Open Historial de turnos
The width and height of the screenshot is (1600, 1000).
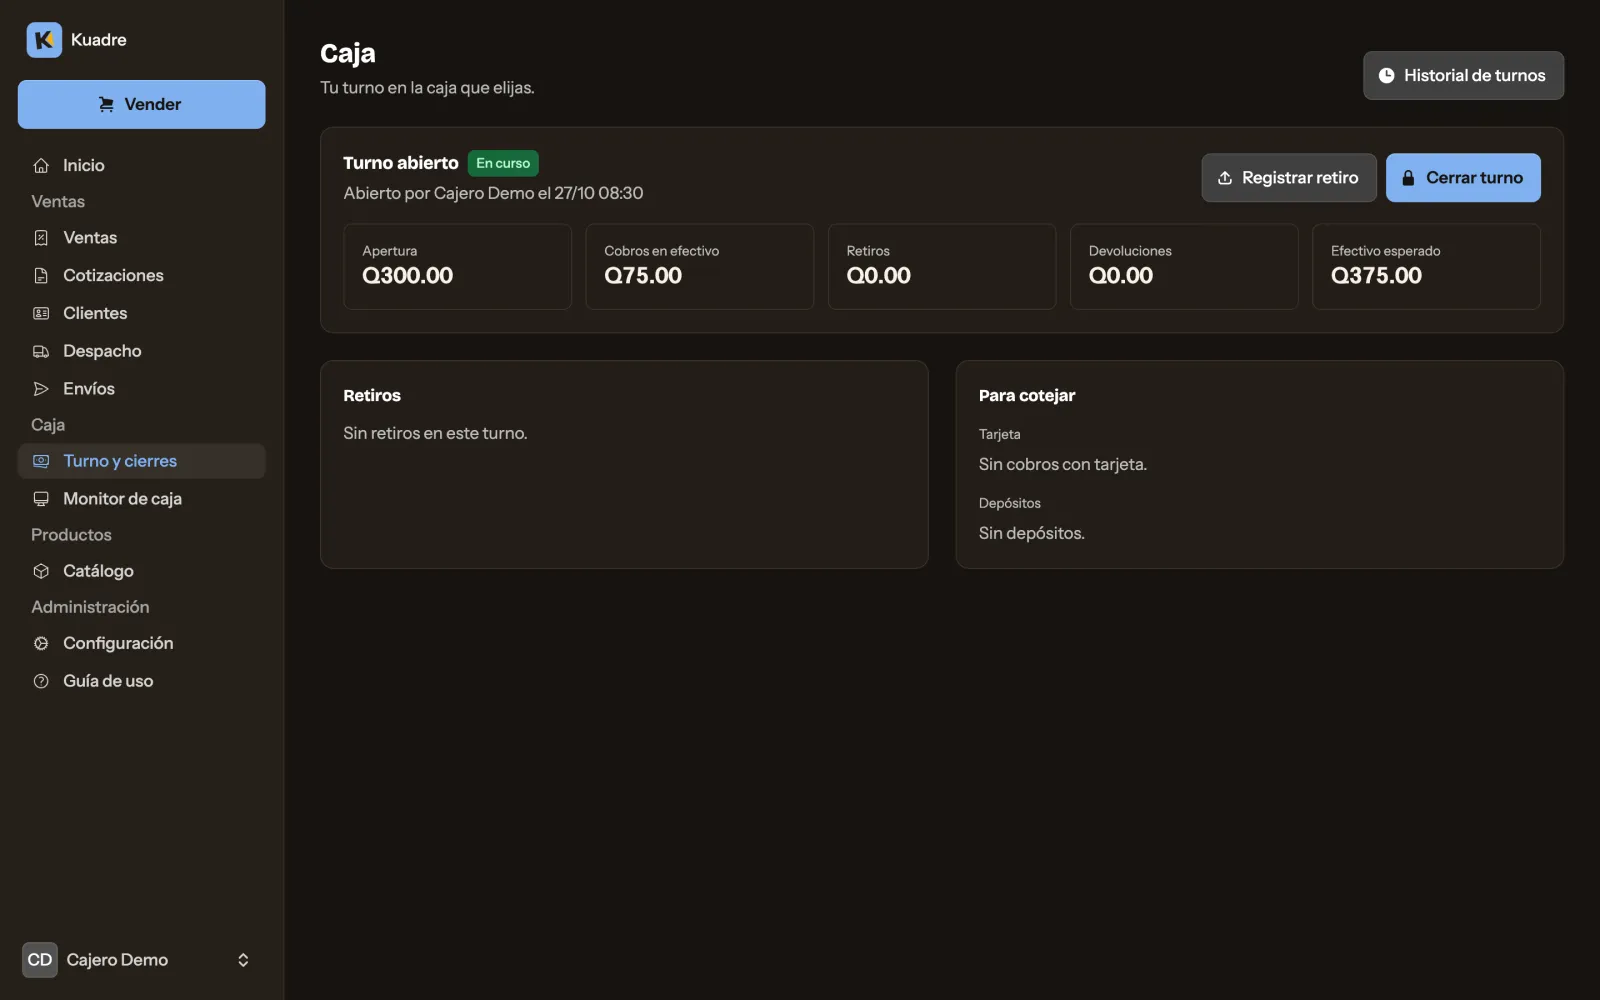1463,76
